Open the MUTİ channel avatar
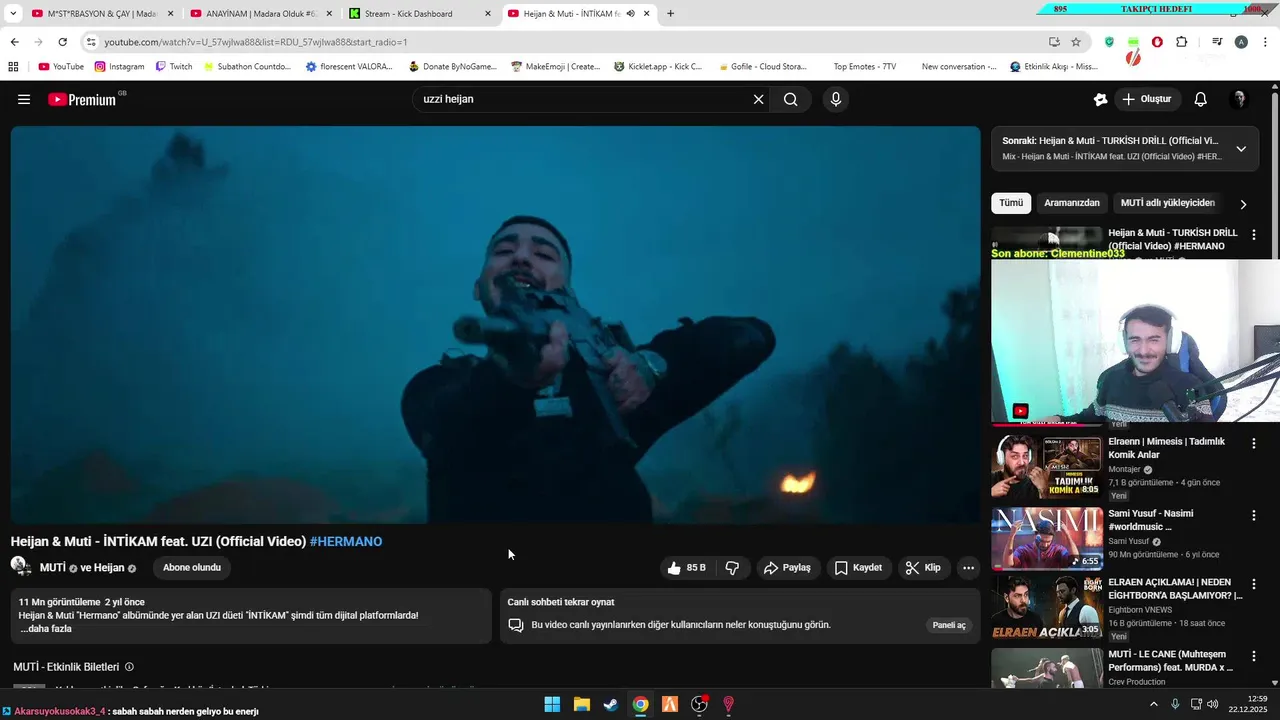1280x720 pixels. tap(20, 567)
